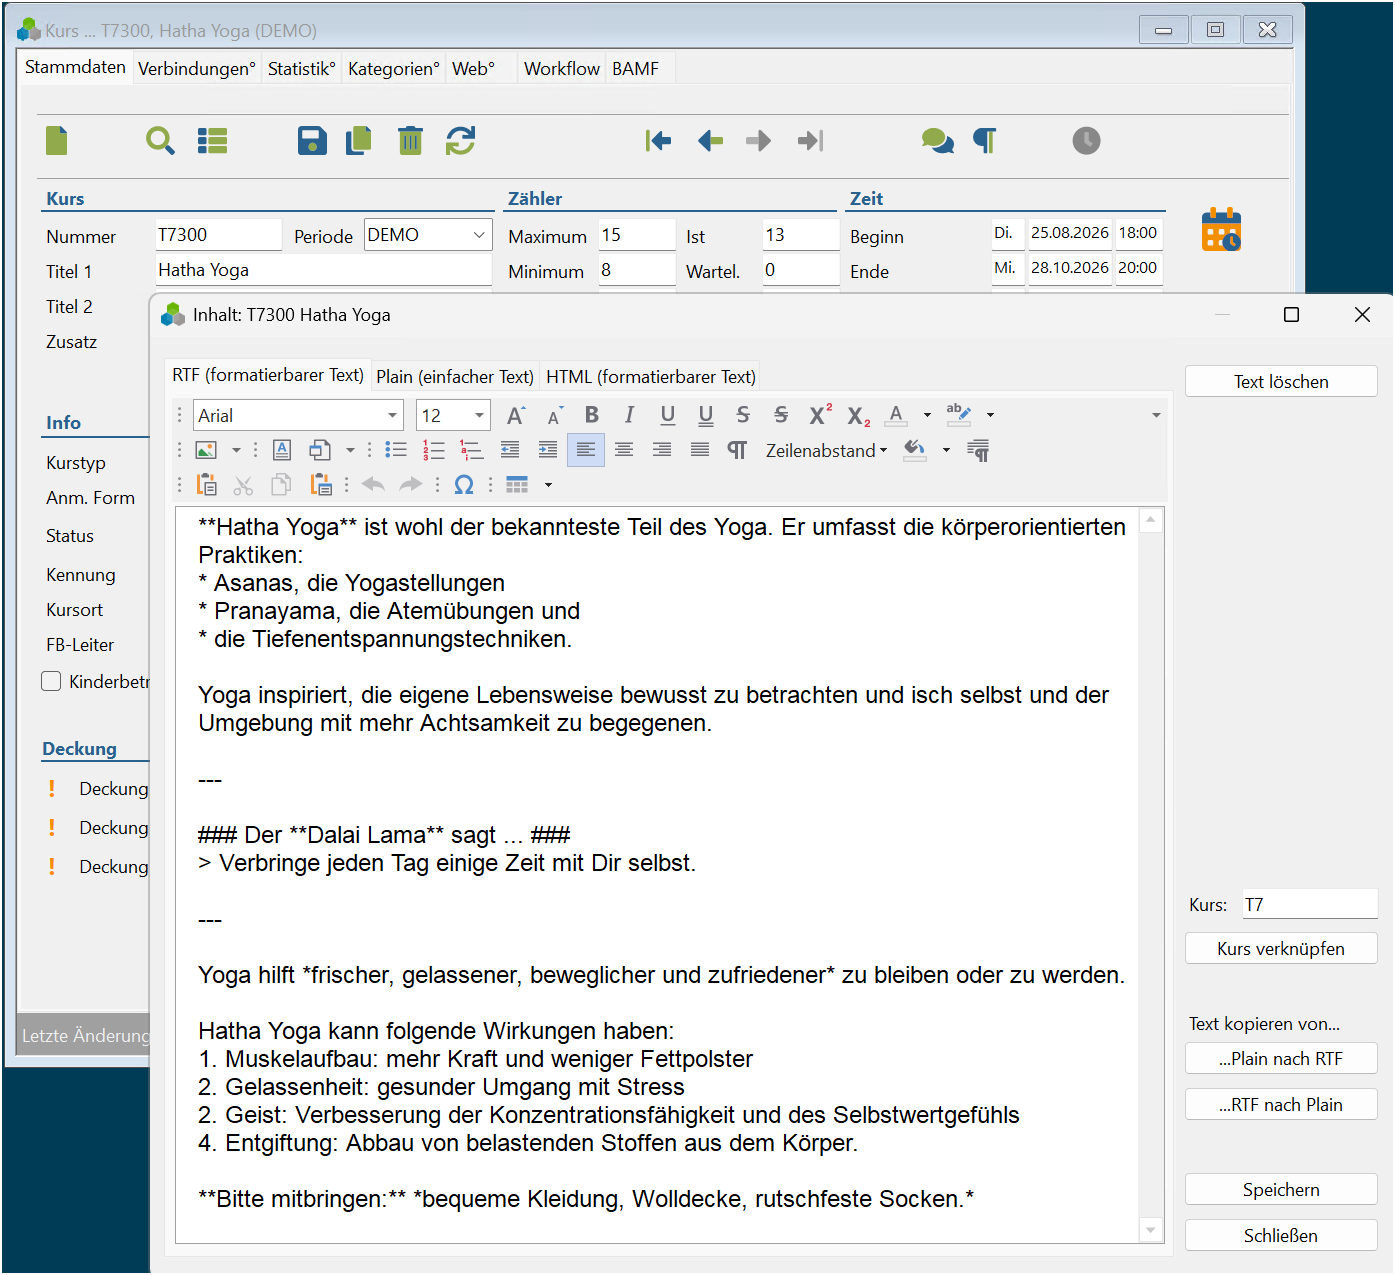Refresh data with the circular arrows icon
The image size is (1395, 1275).
pyautogui.click(x=461, y=141)
